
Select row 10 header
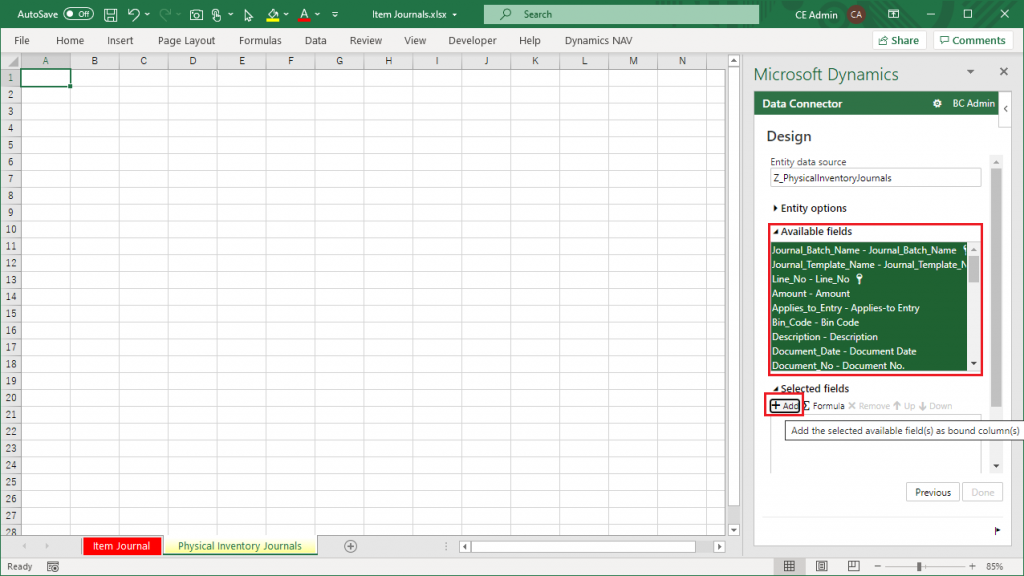tap(10, 229)
